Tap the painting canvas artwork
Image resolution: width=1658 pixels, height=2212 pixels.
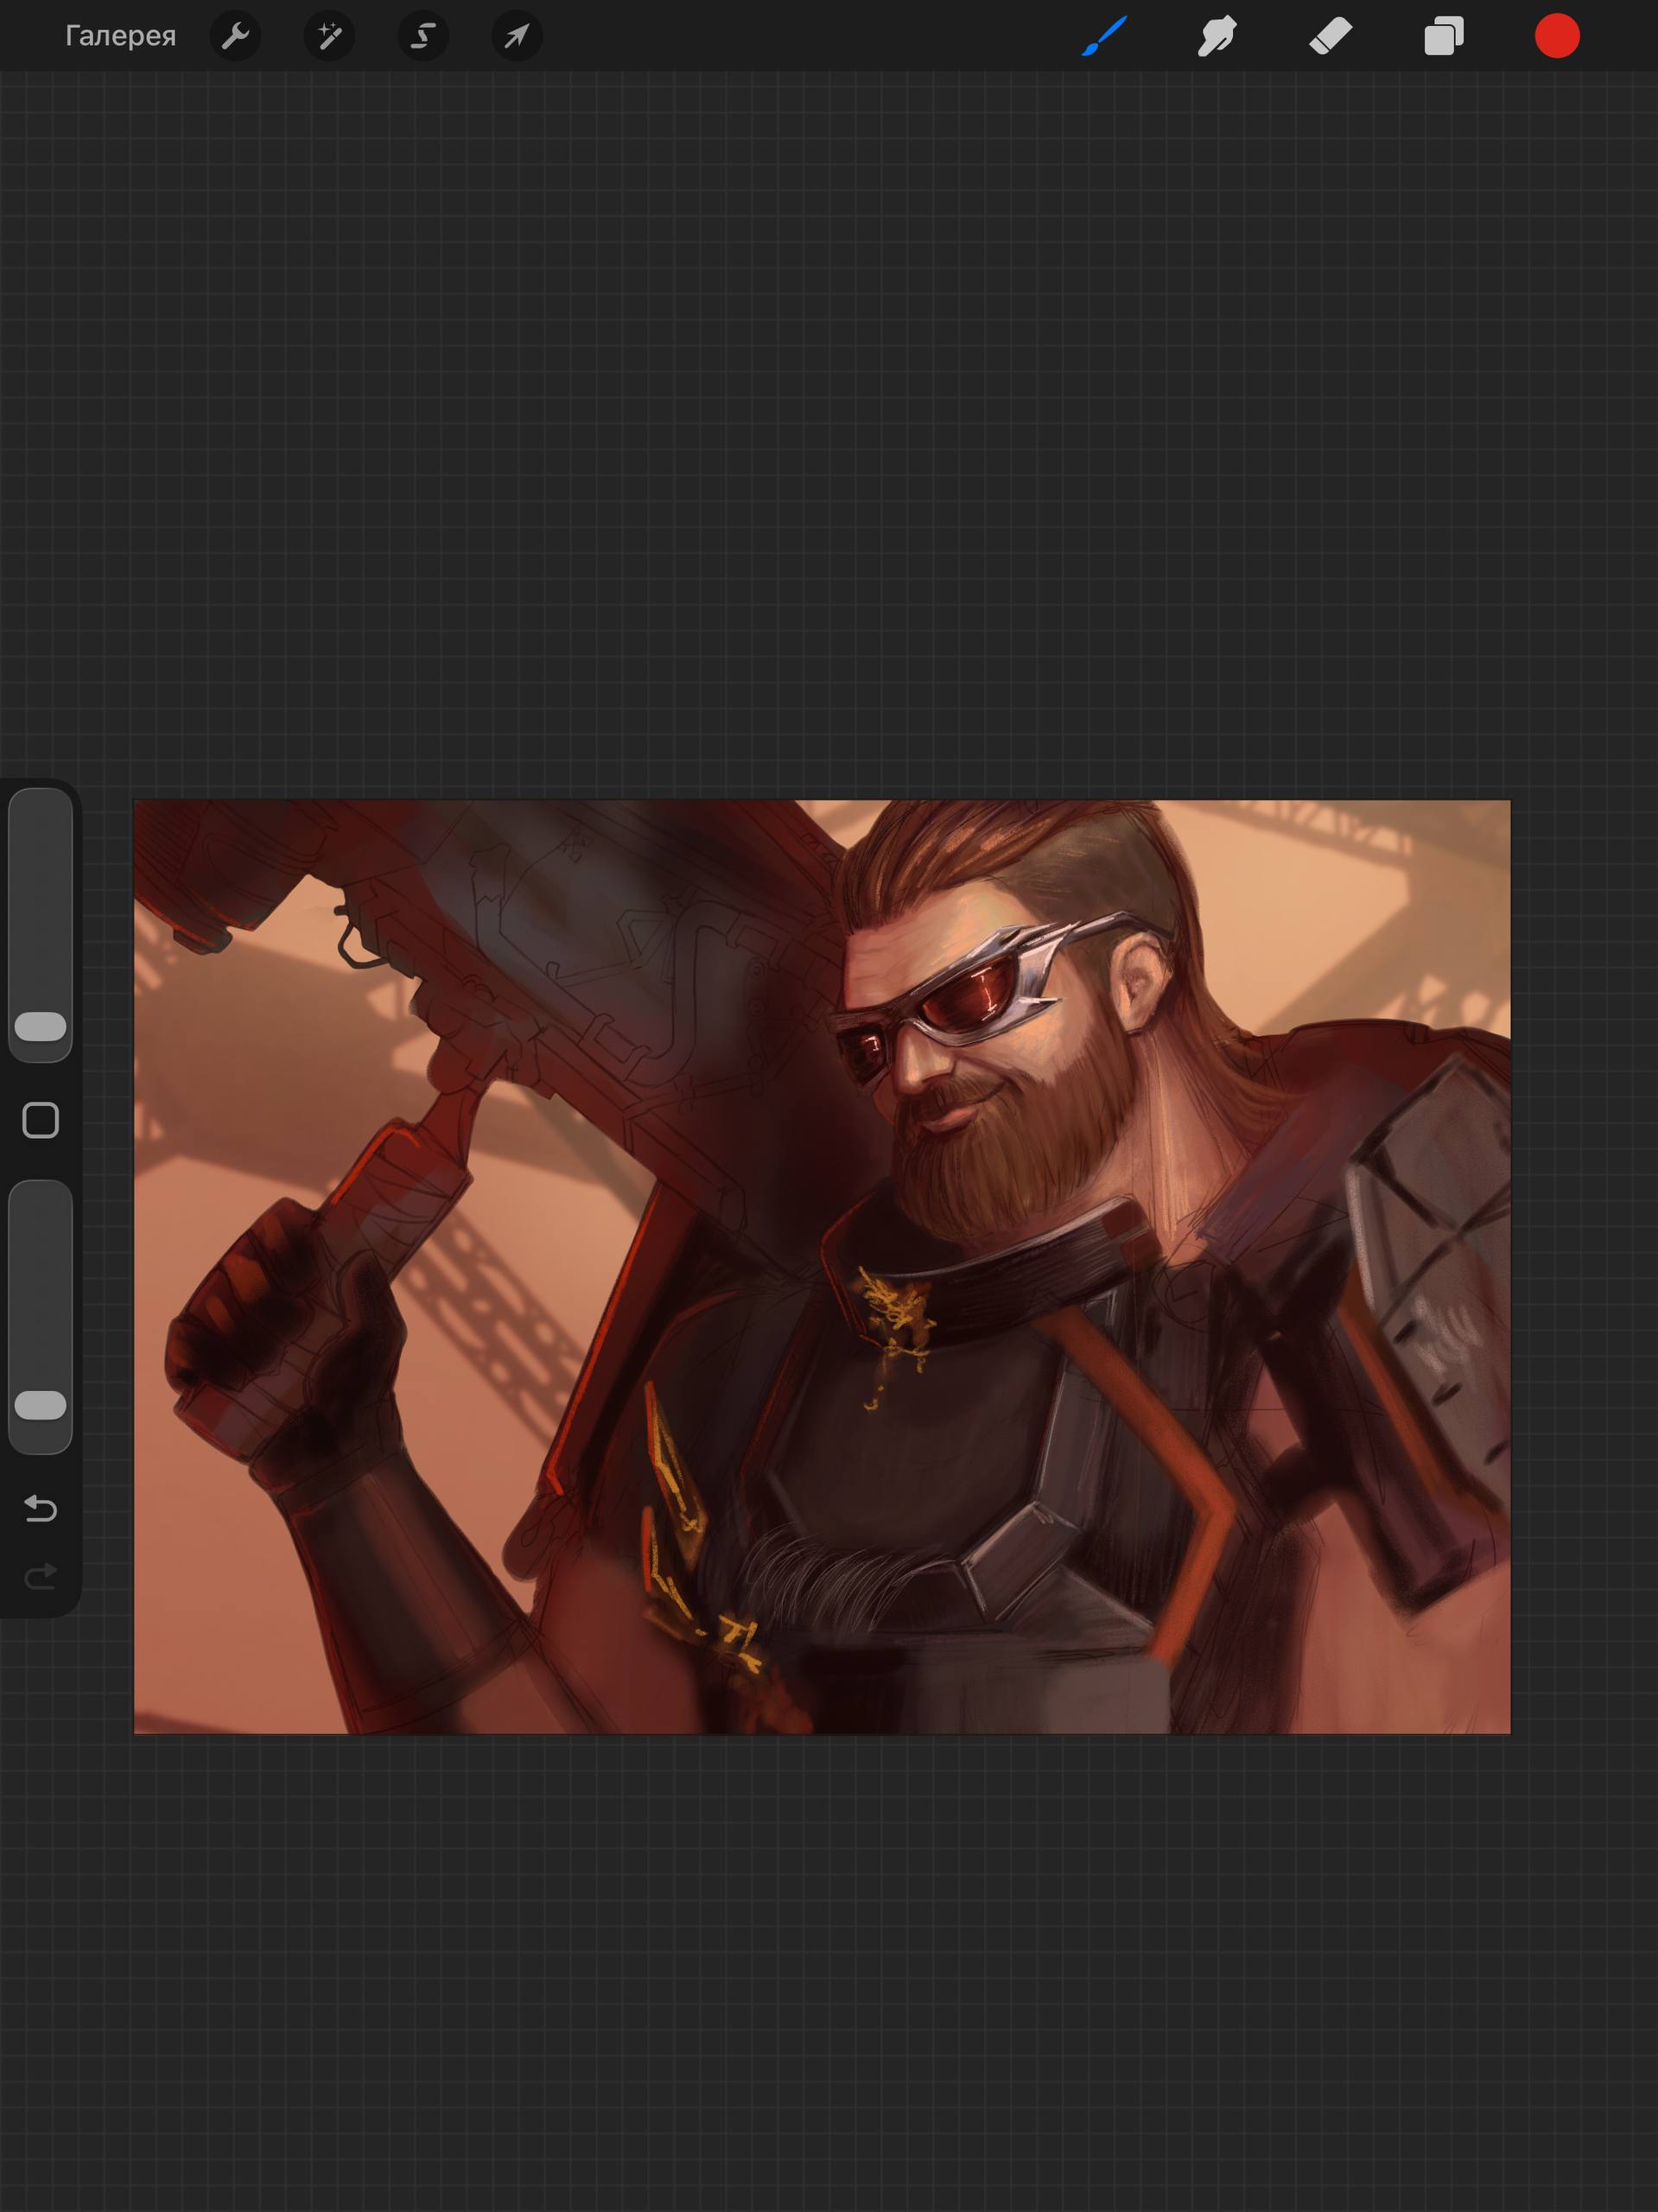coord(822,1267)
